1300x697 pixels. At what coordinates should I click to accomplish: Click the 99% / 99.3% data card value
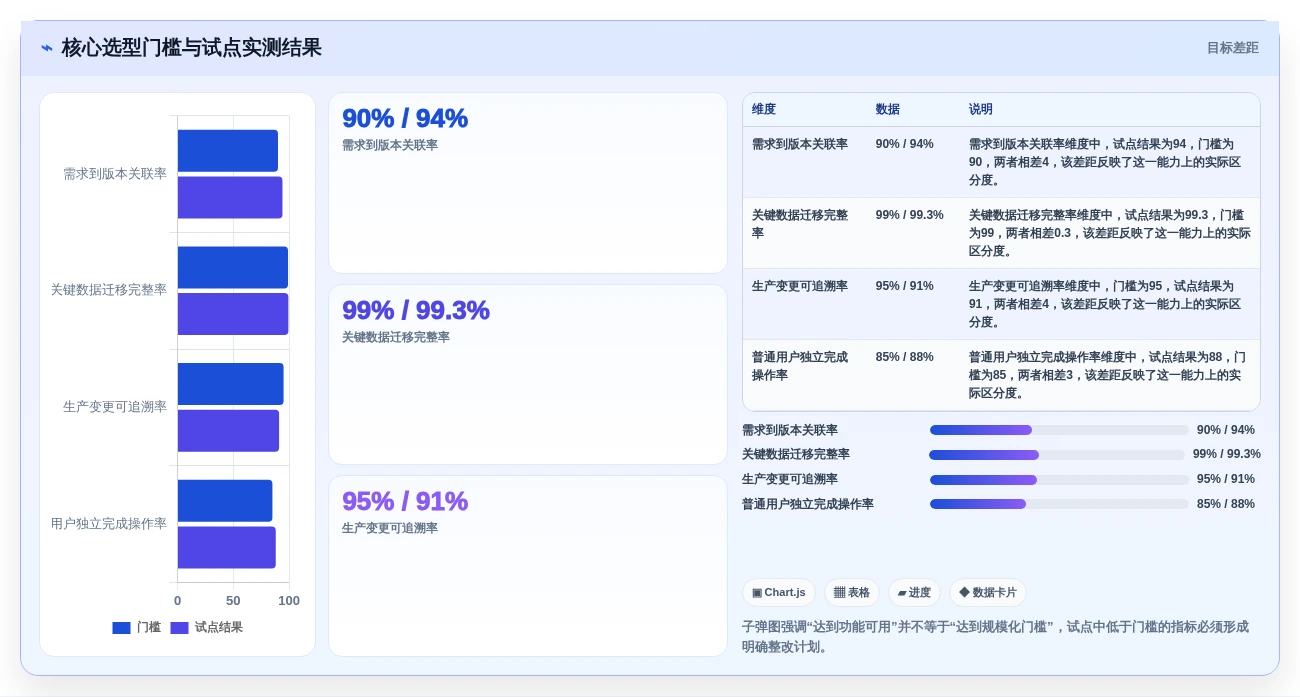click(x=416, y=310)
